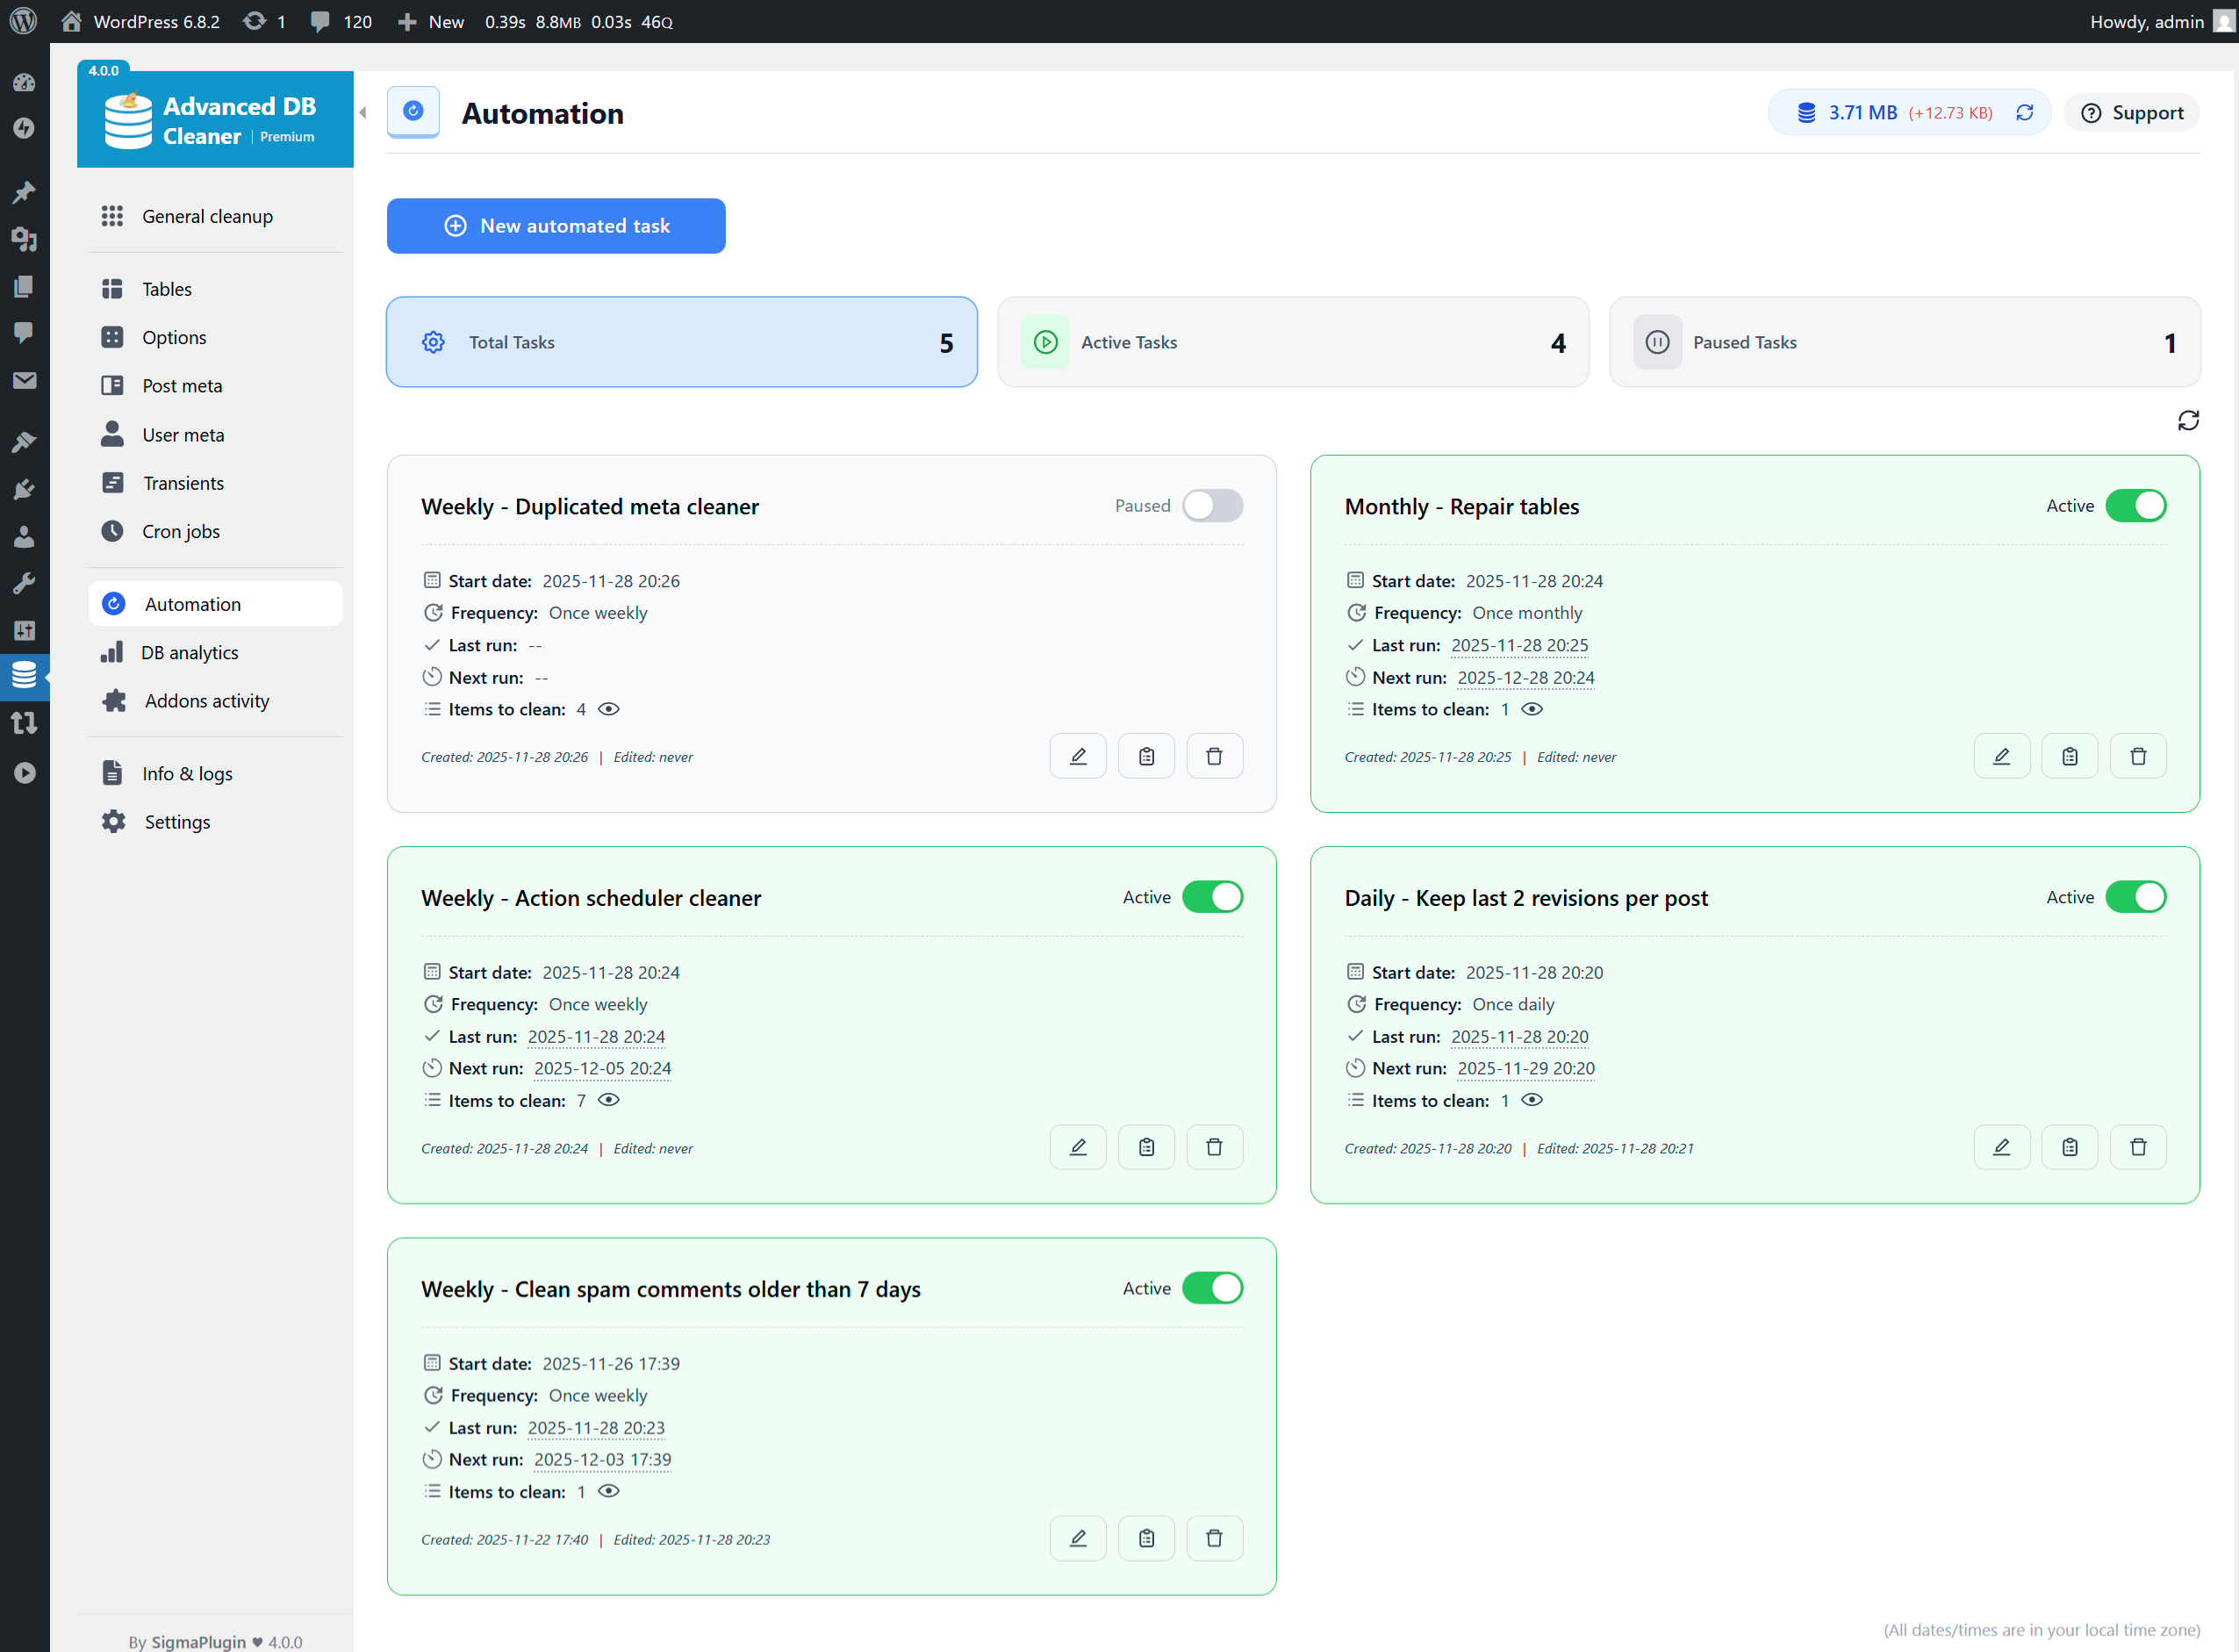2239x1652 pixels.
Task: Create a new automated task
Action: point(556,225)
